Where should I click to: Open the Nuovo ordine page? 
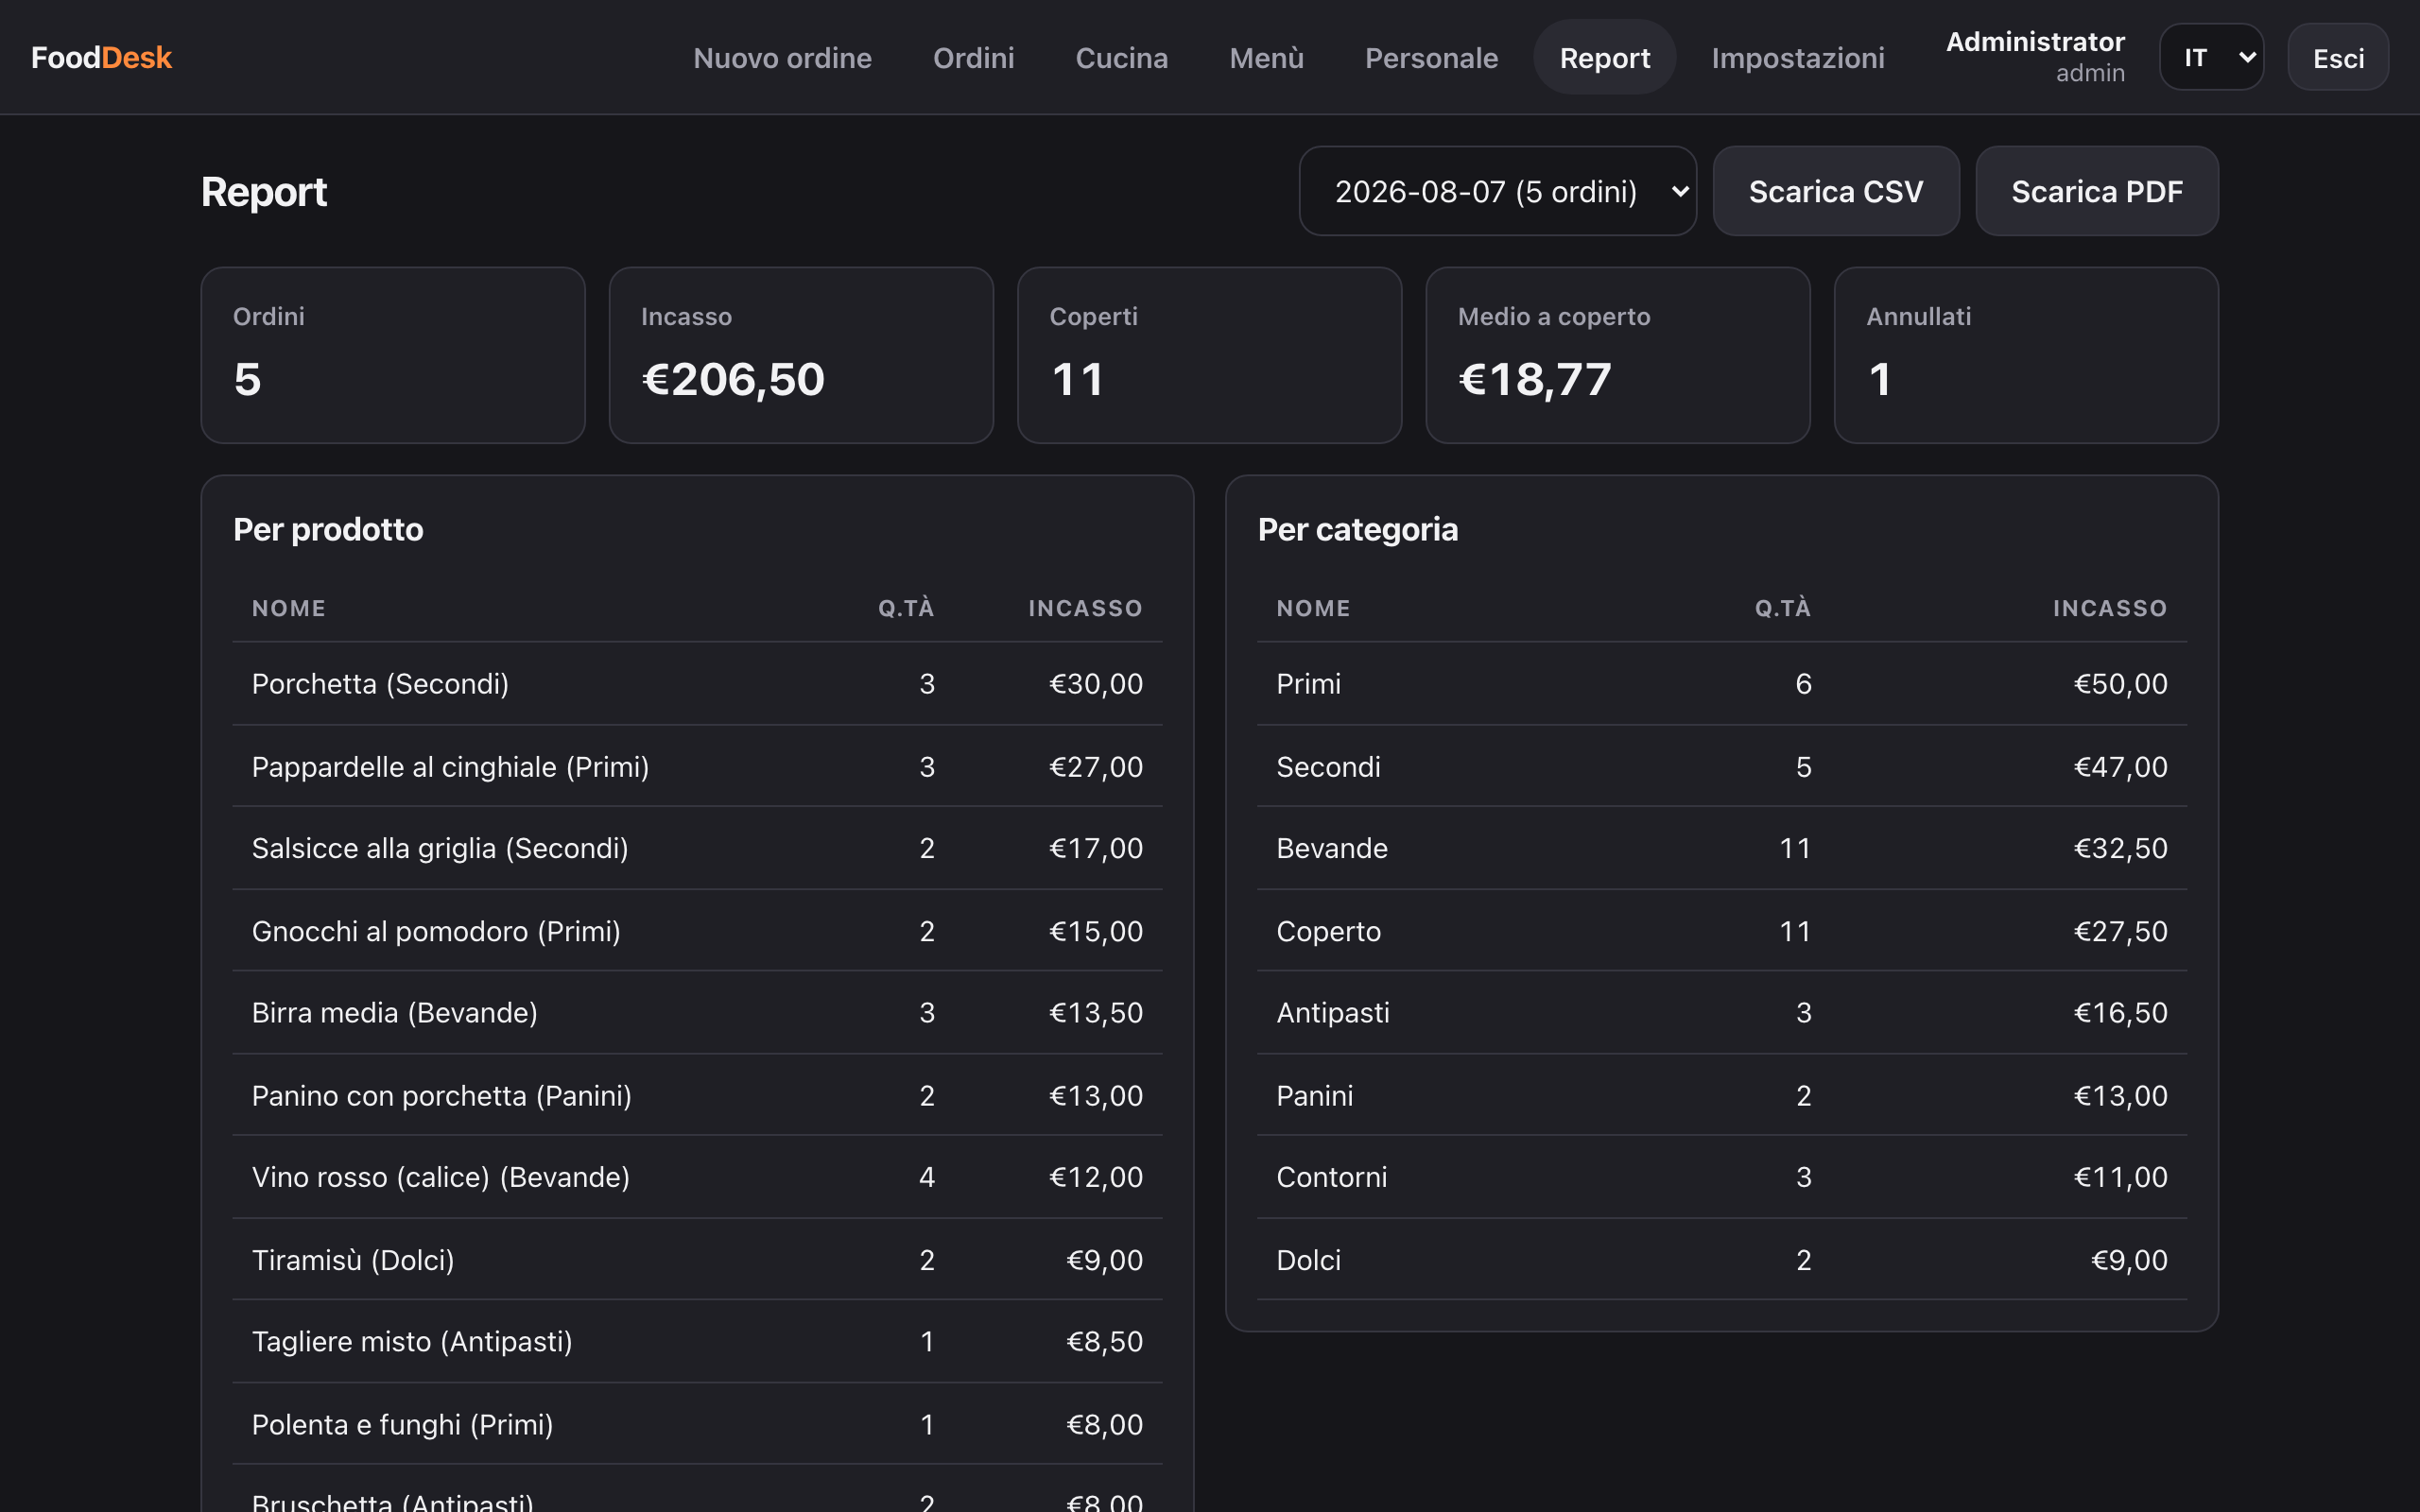(782, 57)
